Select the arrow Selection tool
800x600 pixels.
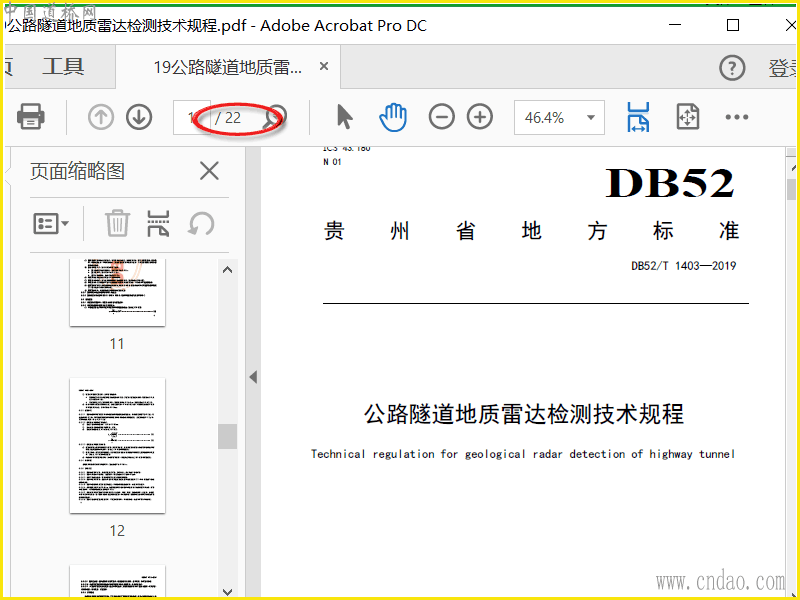[x=344, y=117]
